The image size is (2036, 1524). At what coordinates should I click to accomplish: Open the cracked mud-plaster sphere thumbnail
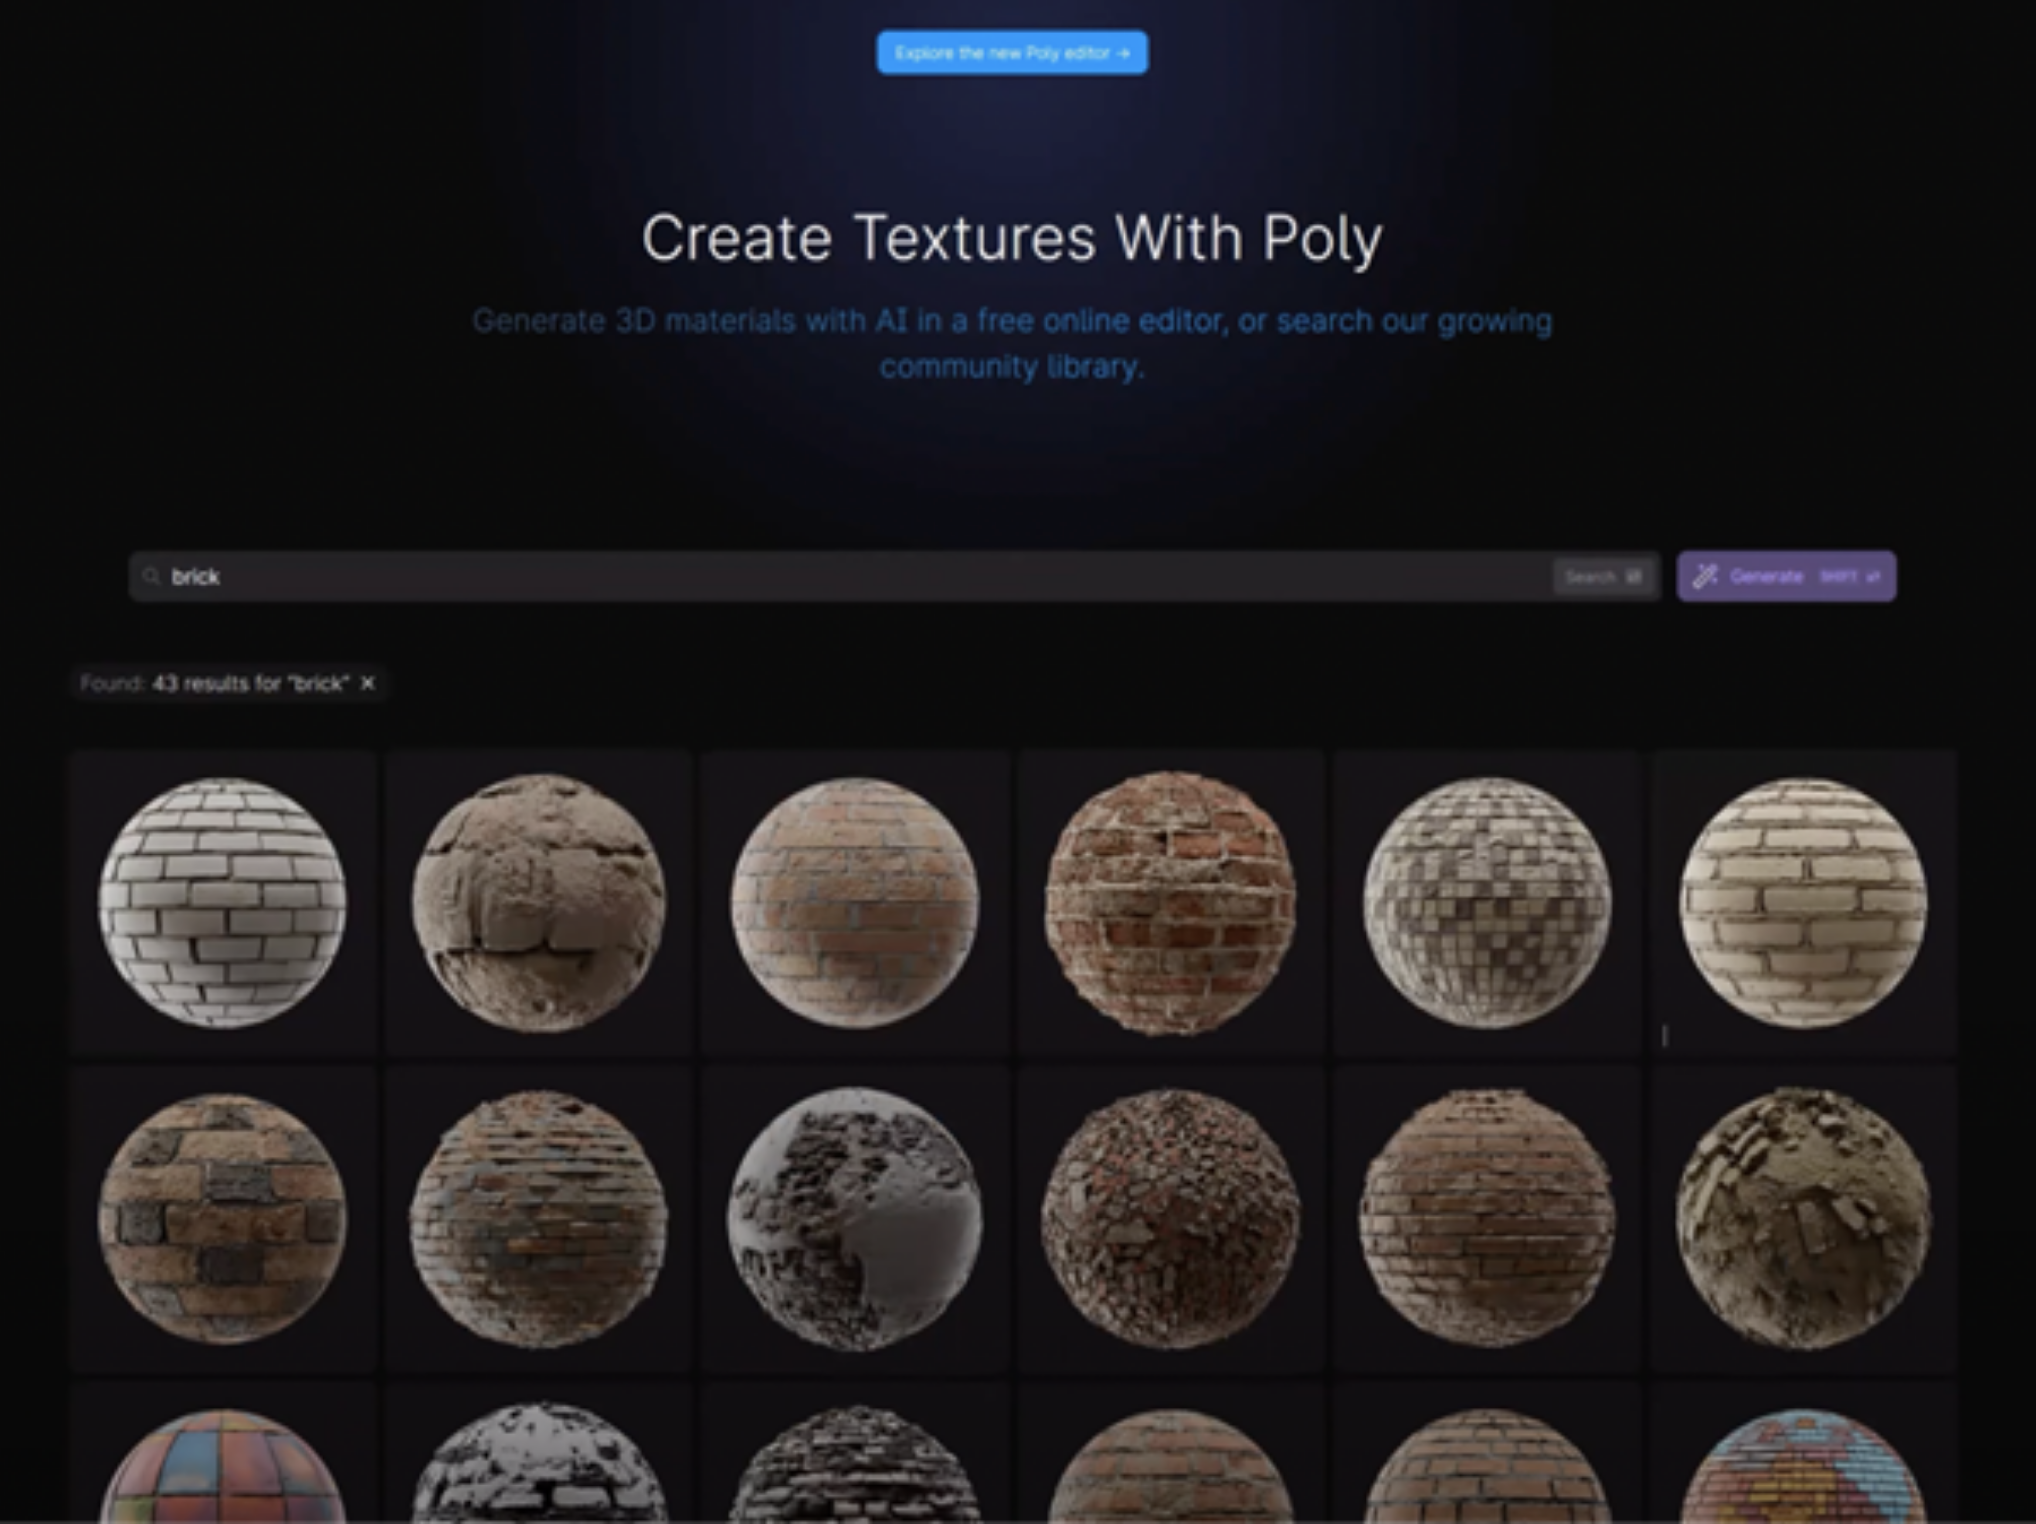click(538, 903)
